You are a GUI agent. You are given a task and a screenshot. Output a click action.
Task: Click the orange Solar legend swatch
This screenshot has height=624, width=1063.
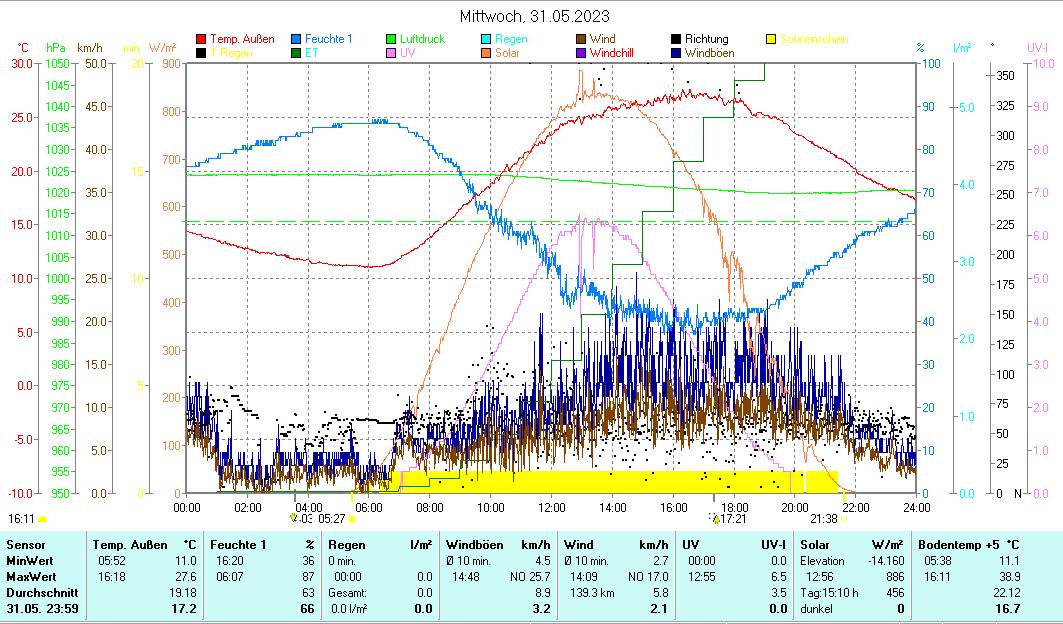click(486, 53)
